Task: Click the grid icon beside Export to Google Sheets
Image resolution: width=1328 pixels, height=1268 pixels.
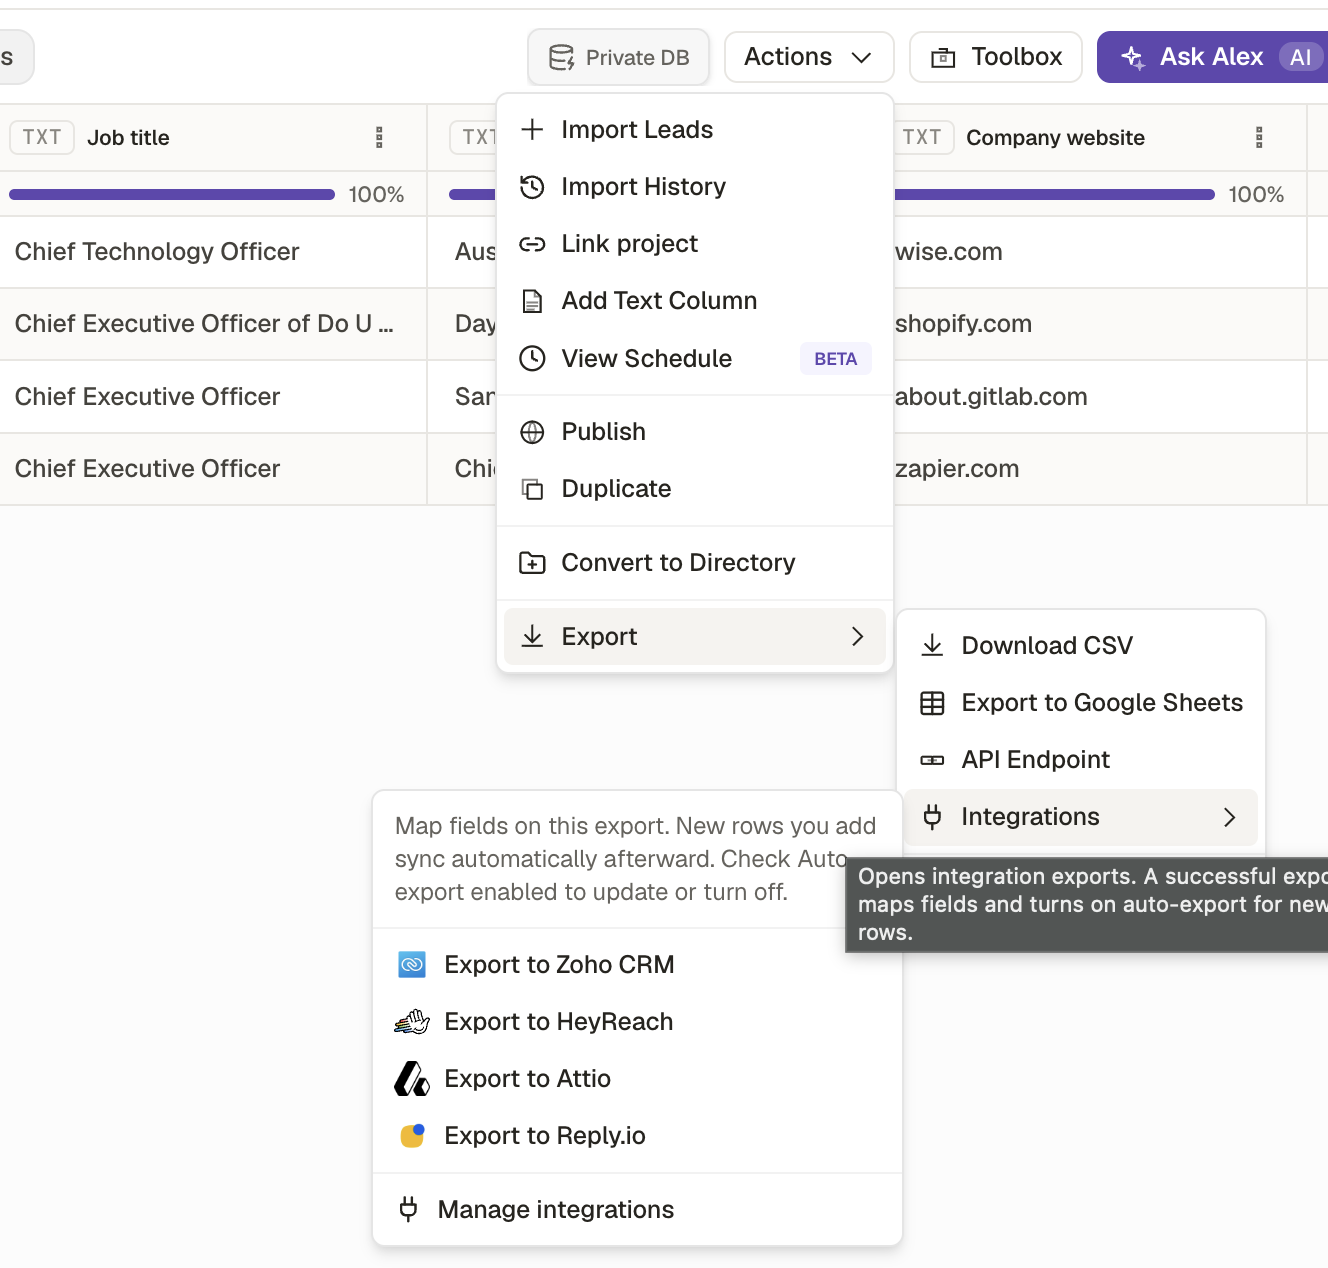Action: tap(932, 703)
